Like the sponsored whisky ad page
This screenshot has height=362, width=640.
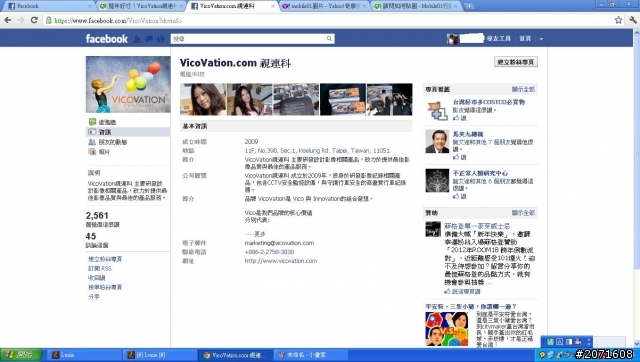coord(462,291)
